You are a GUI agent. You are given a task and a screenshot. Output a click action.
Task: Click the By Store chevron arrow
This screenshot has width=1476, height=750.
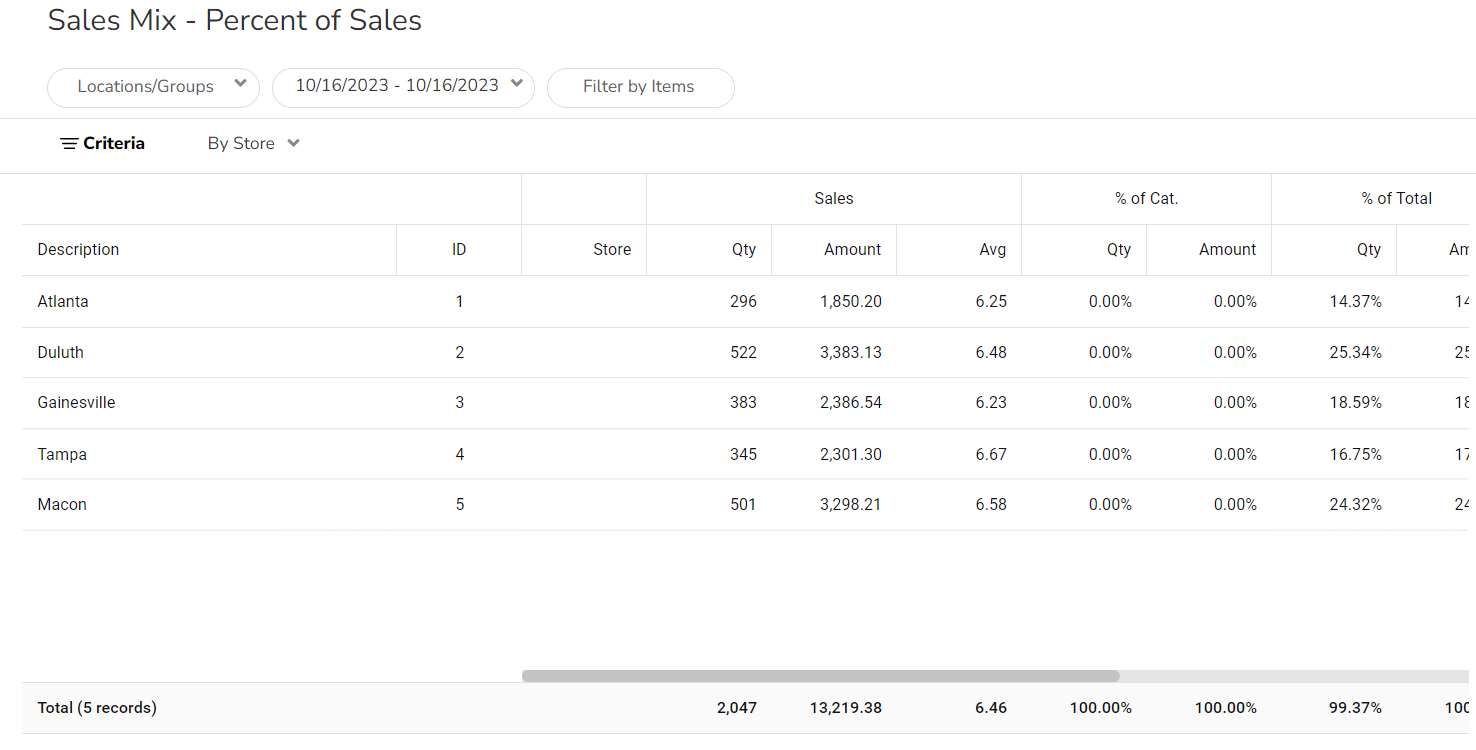click(x=293, y=144)
